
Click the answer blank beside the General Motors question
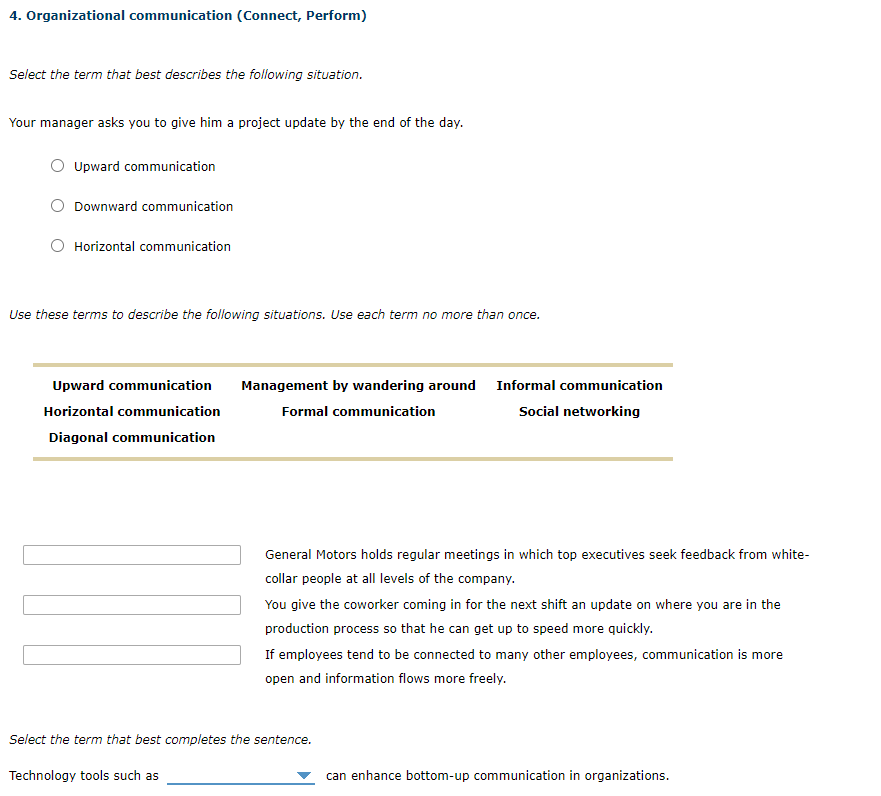click(131, 554)
